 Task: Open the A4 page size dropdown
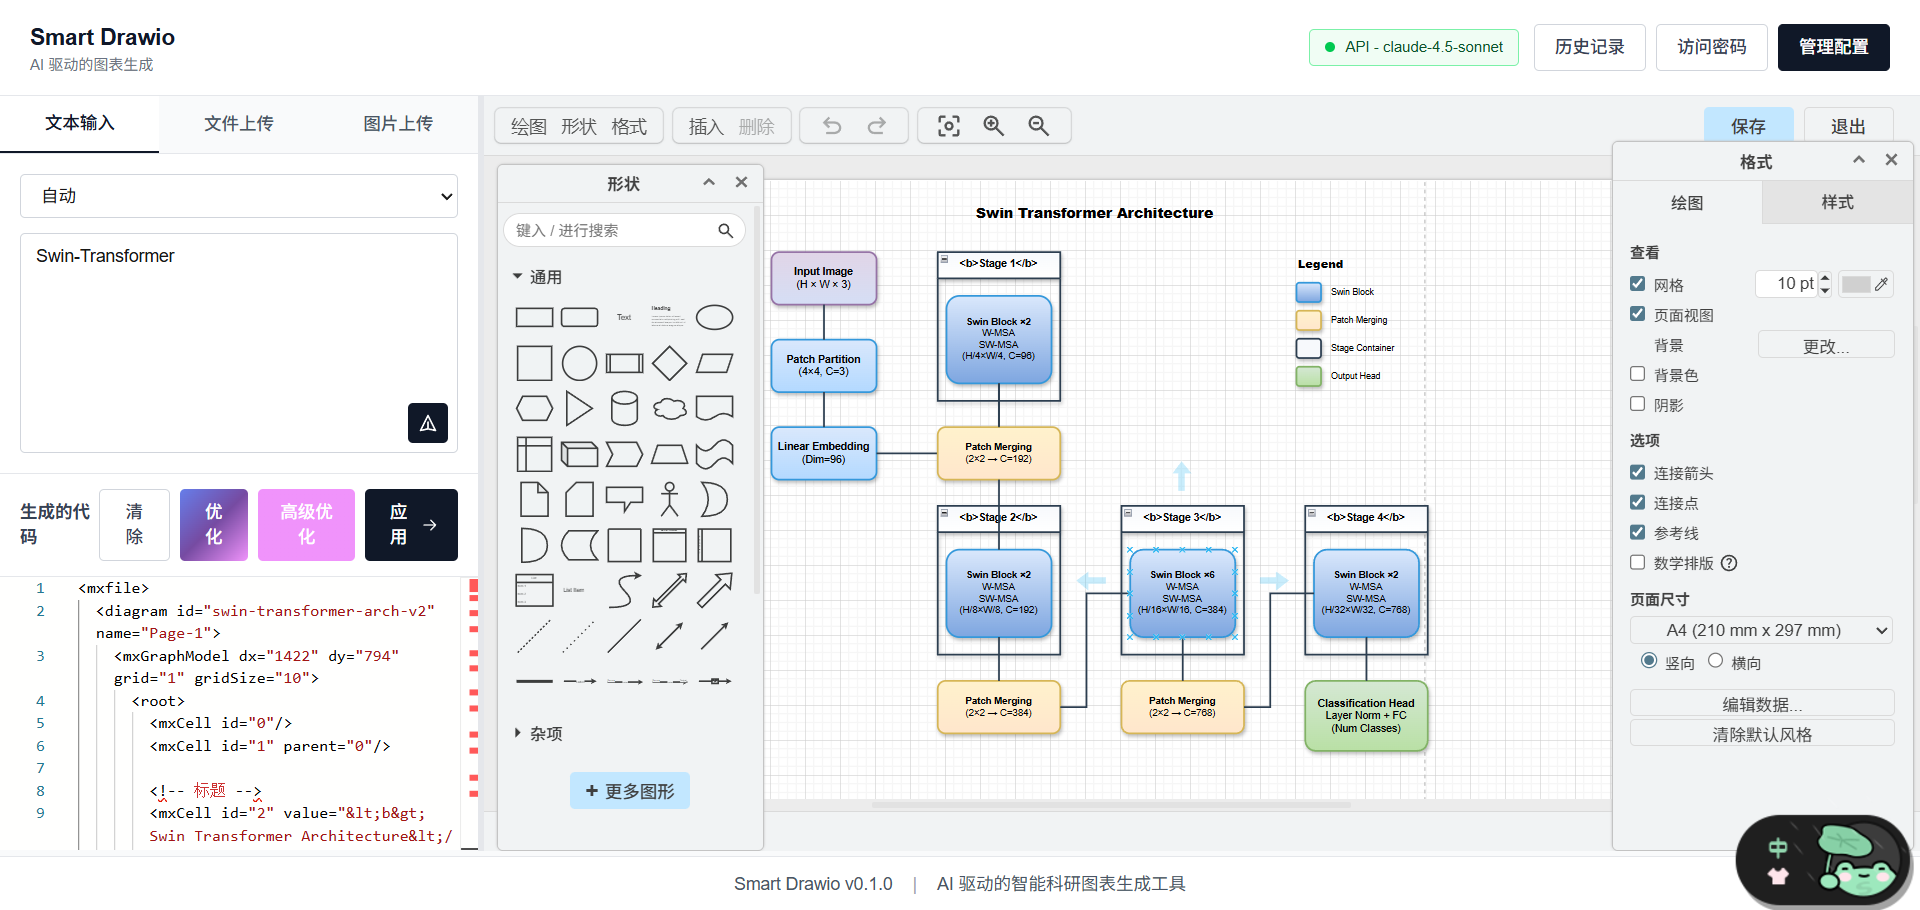pyautogui.click(x=1762, y=630)
